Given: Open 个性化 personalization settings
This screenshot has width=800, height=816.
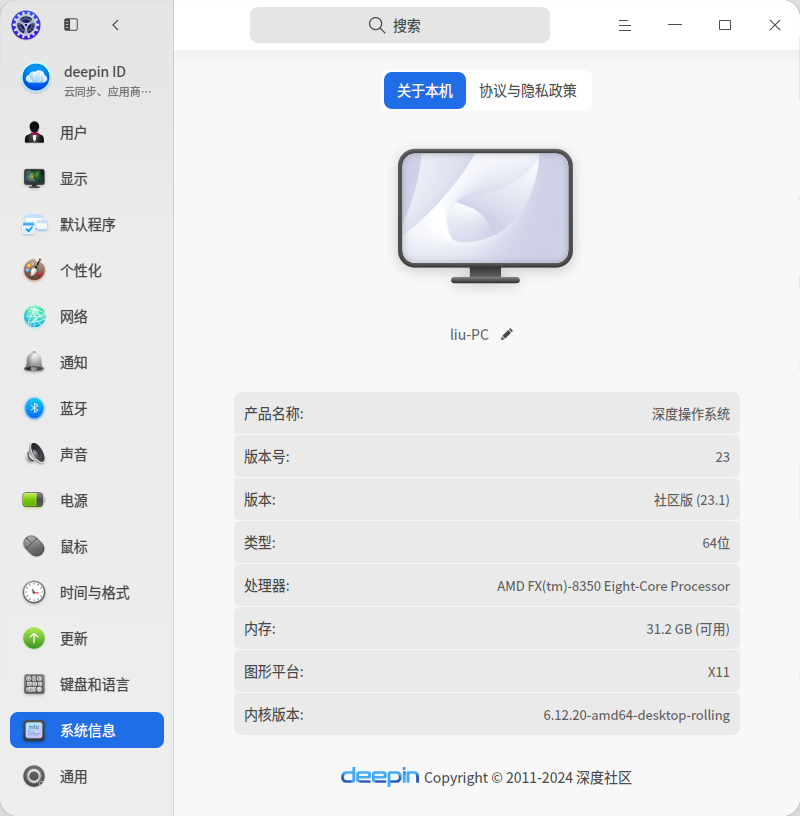Looking at the screenshot, I should pyautogui.click(x=87, y=271).
